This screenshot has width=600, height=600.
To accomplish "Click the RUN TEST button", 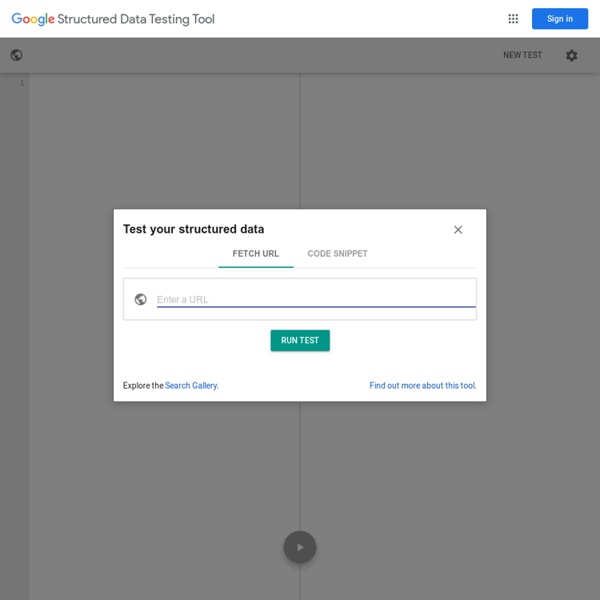I will [x=300, y=340].
